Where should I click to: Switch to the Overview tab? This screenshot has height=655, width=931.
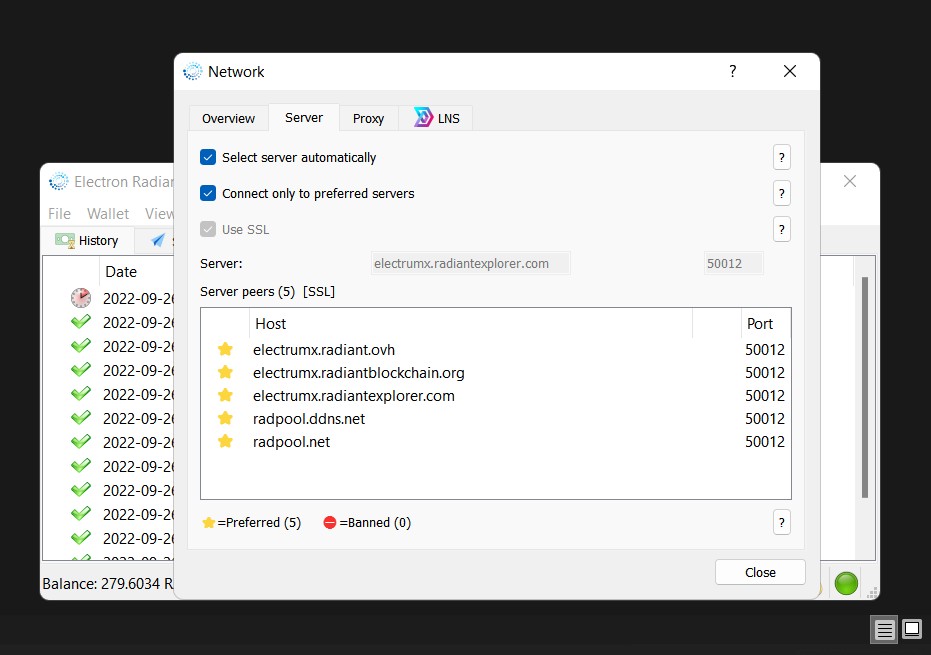[229, 118]
